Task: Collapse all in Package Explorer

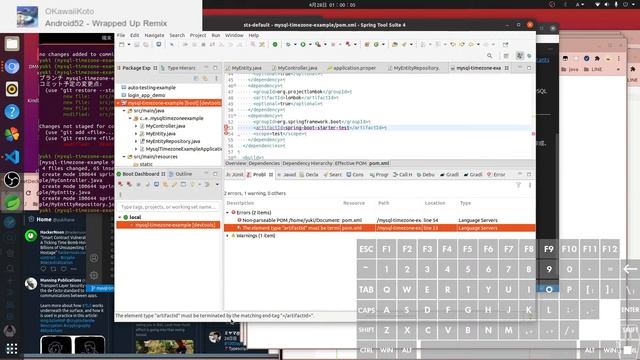Action: pos(196,78)
